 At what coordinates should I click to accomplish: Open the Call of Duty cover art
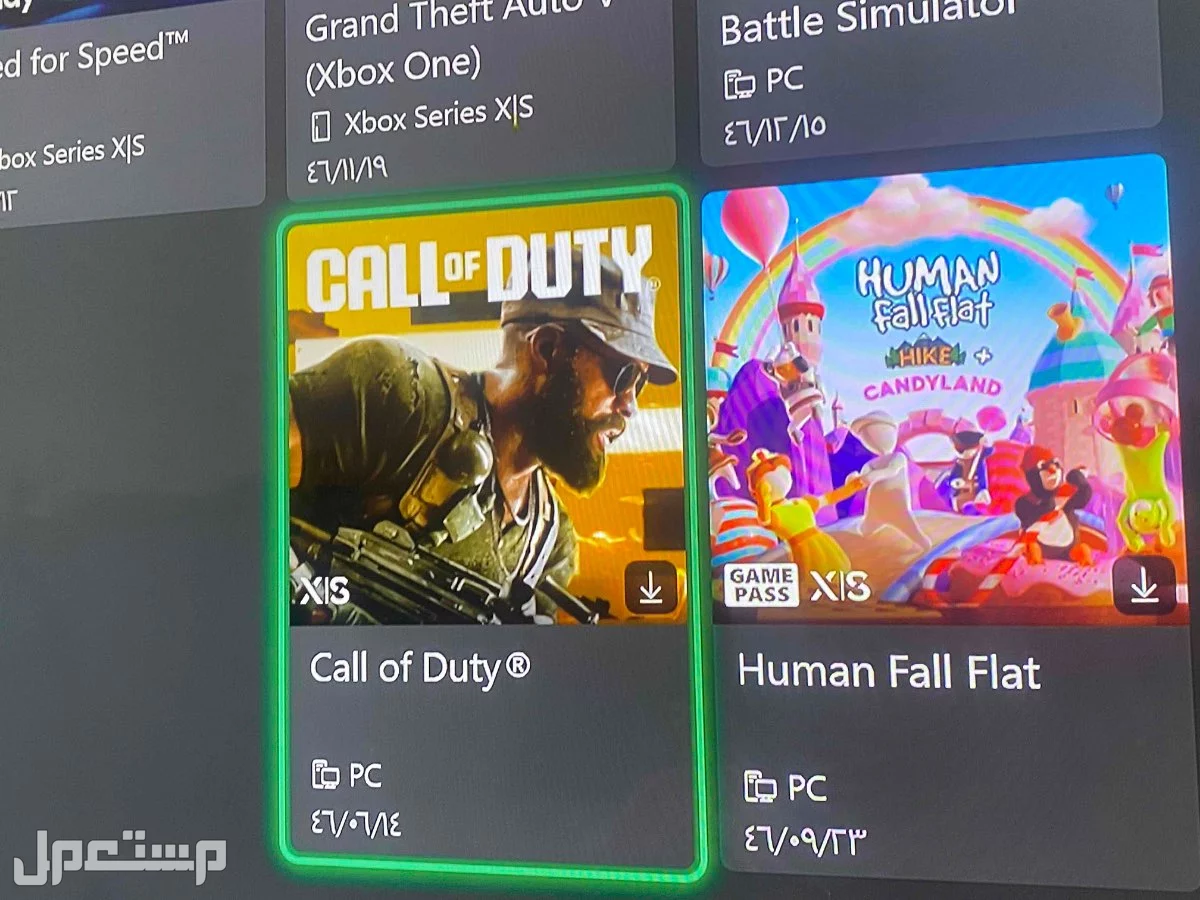pyautogui.click(x=485, y=410)
